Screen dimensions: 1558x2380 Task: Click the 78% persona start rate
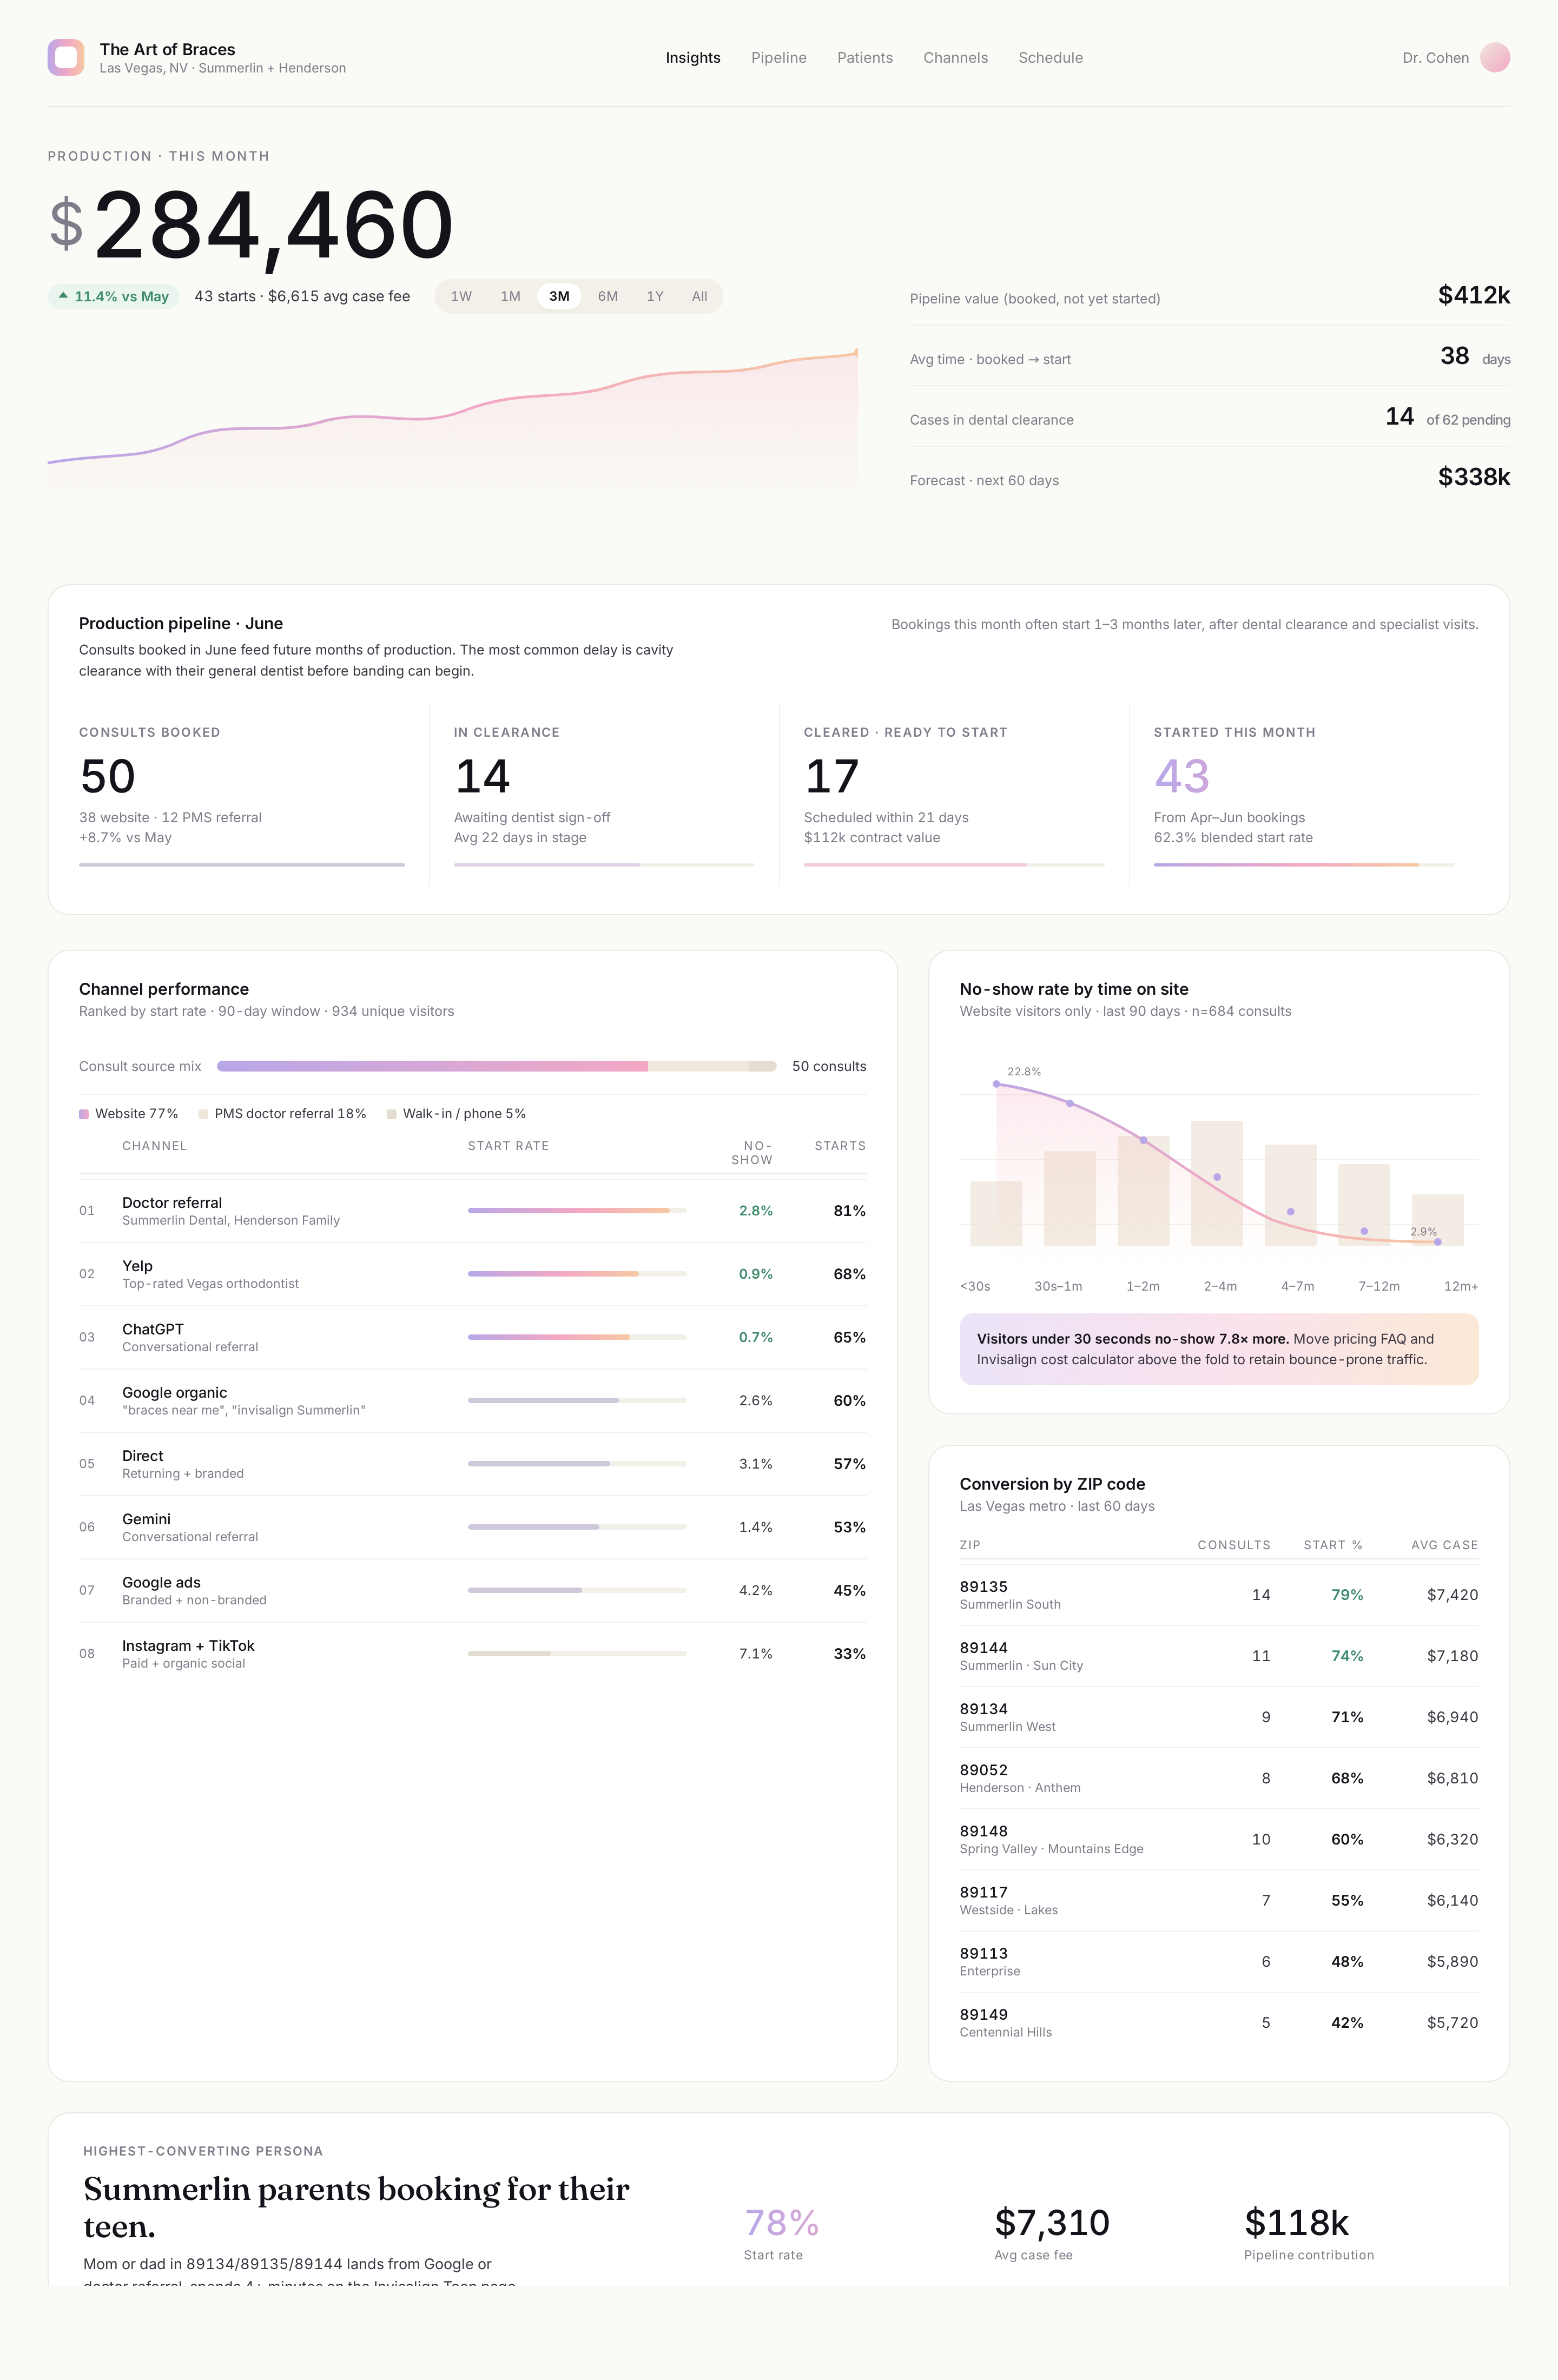click(x=782, y=2222)
